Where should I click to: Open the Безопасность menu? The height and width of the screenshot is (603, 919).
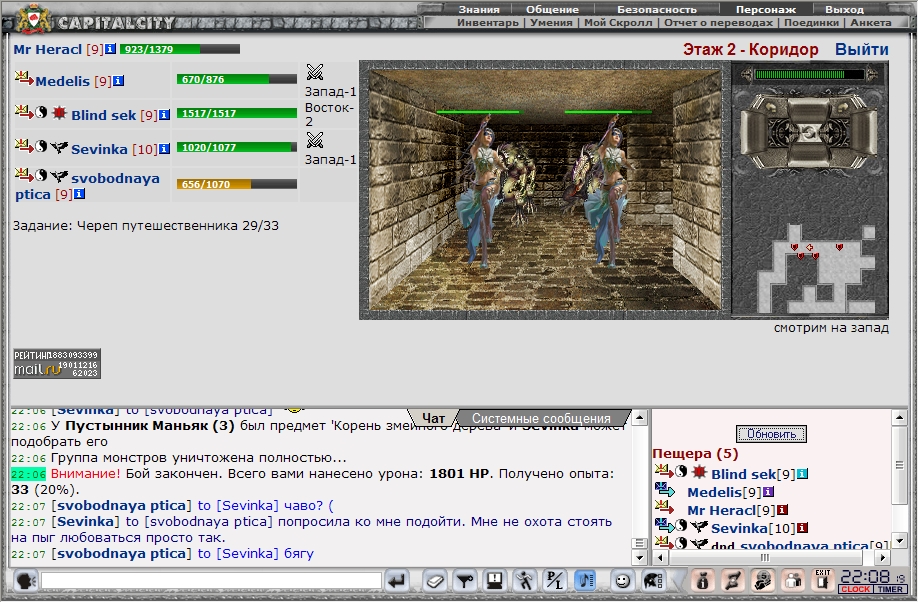point(657,9)
